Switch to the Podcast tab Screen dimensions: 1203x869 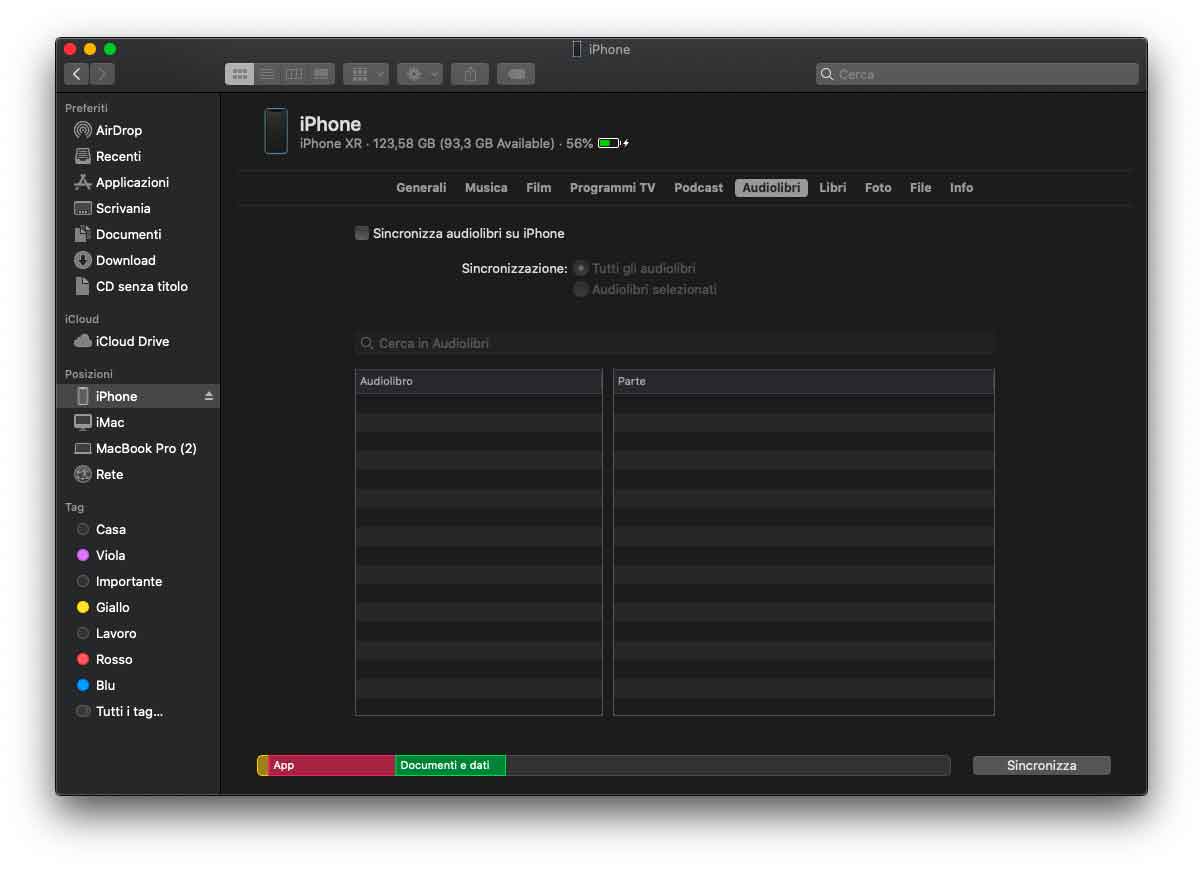coord(698,188)
